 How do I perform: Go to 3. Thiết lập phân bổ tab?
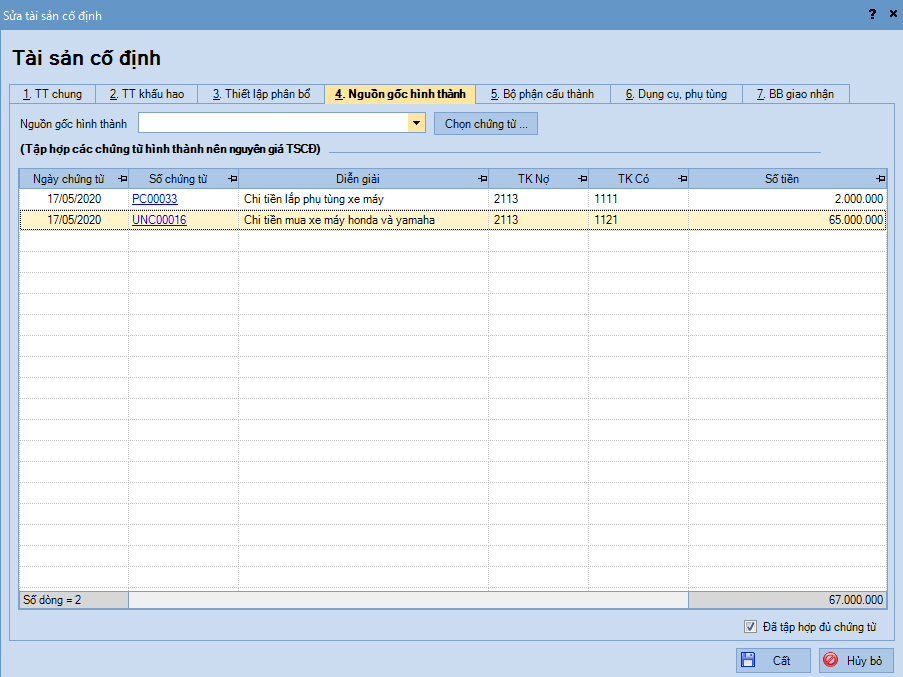[x=261, y=94]
